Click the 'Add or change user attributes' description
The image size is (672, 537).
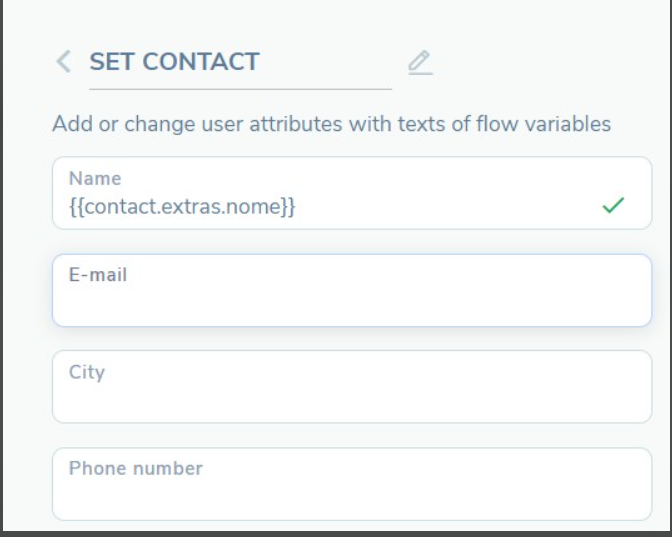pos(200,125)
